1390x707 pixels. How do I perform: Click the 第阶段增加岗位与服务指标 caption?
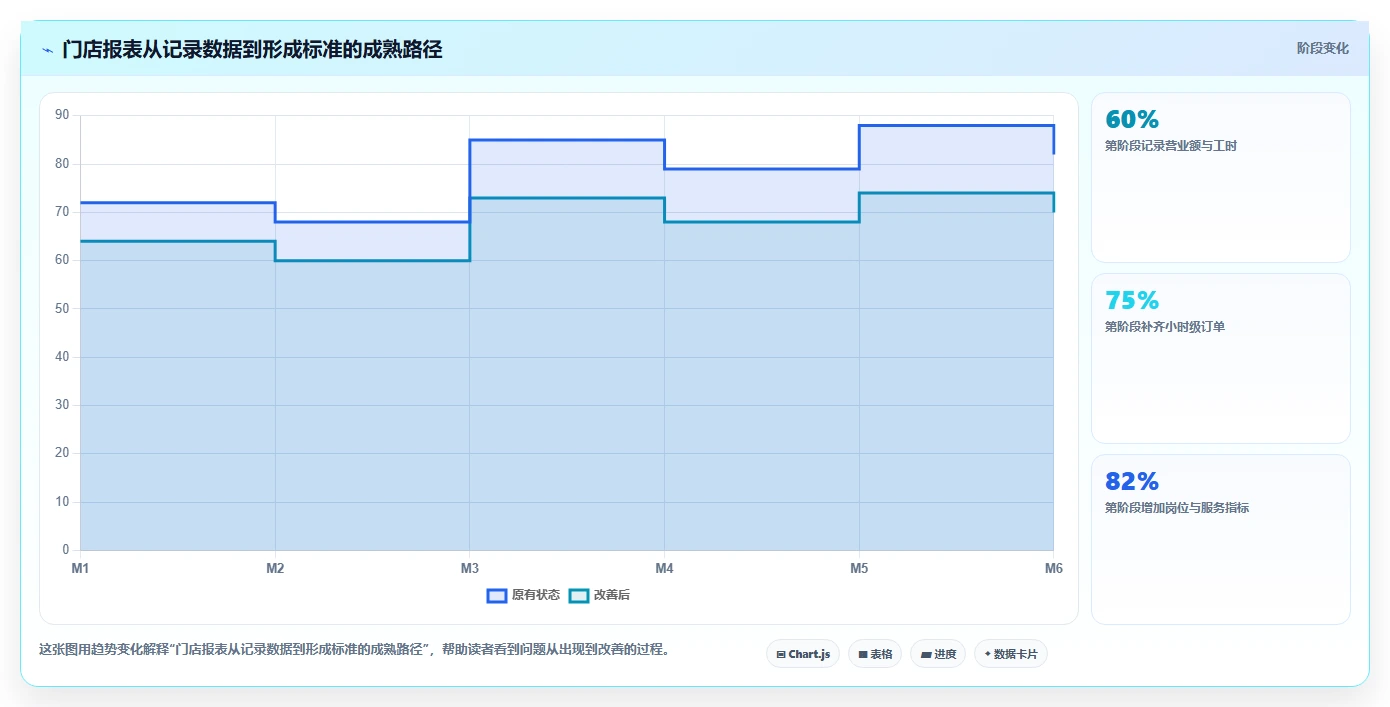coord(1177,508)
